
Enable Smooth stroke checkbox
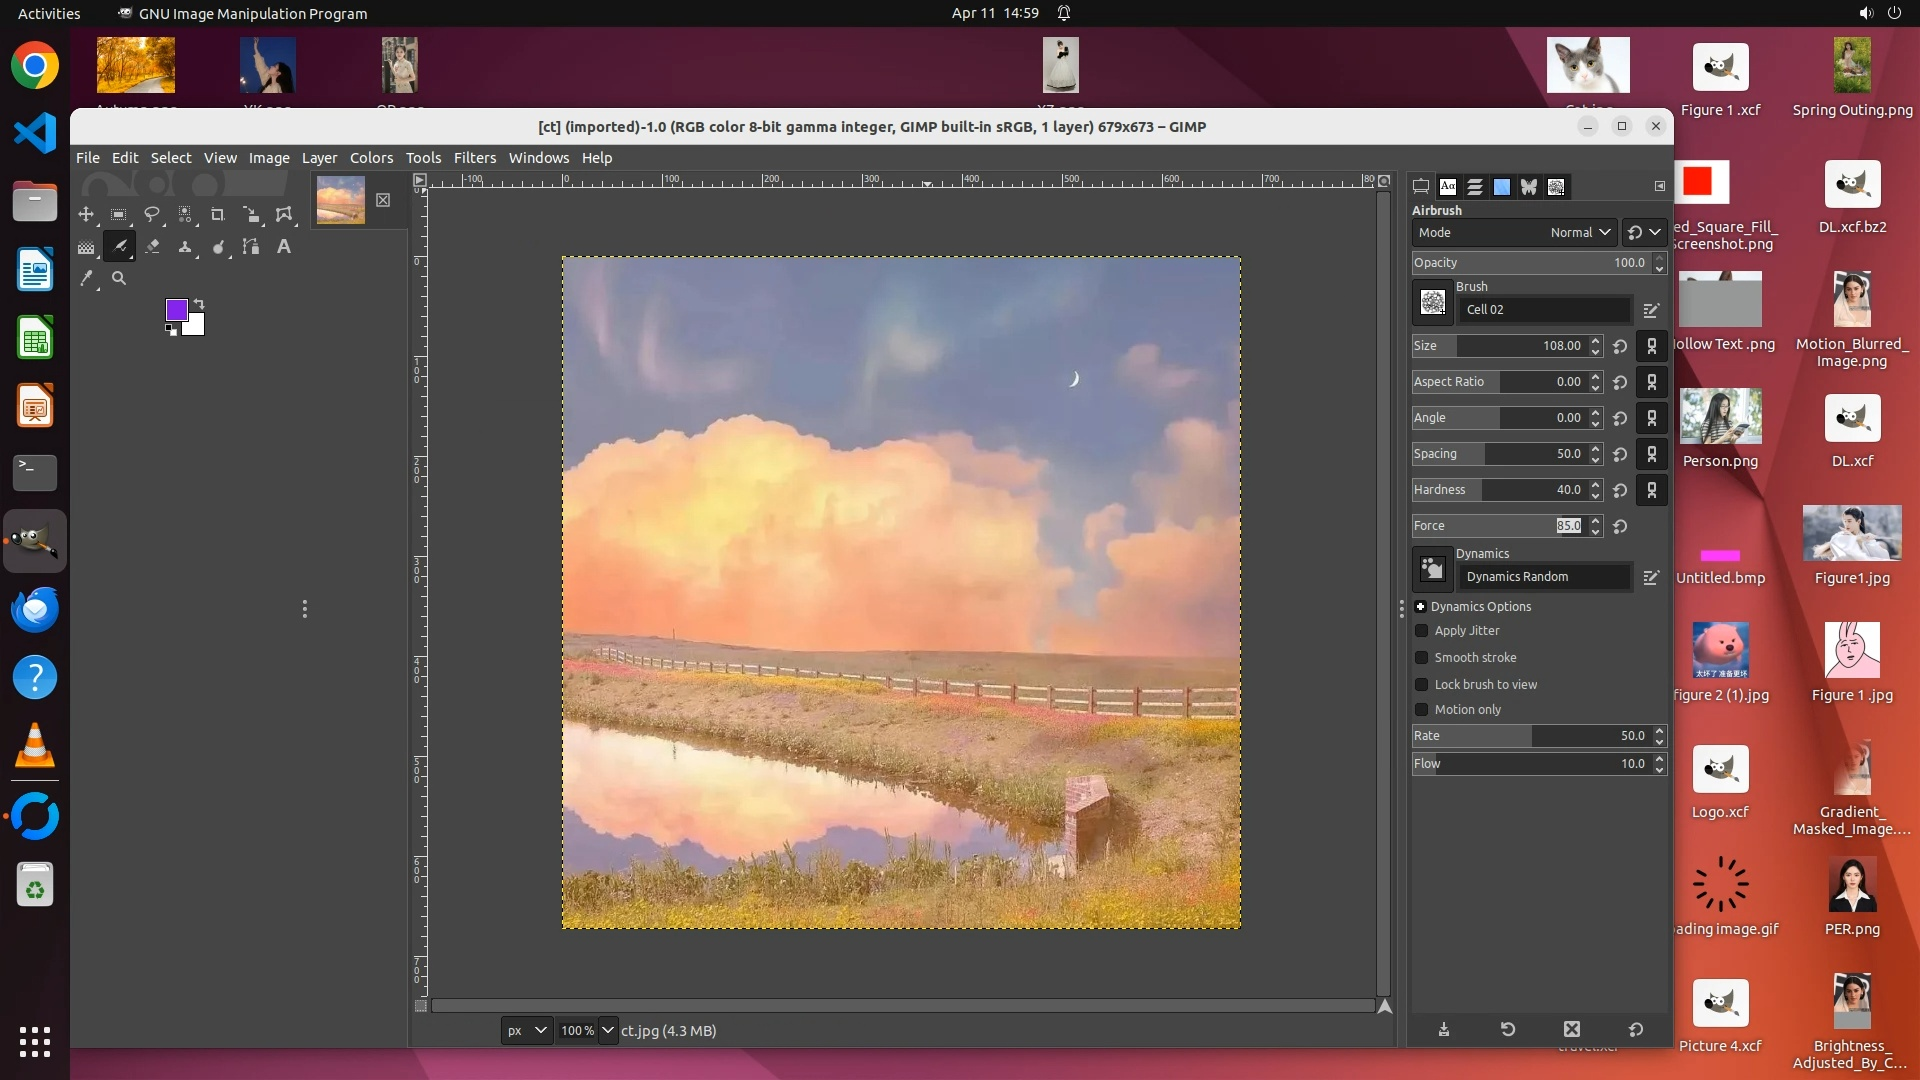pyautogui.click(x=1421, y=658)
